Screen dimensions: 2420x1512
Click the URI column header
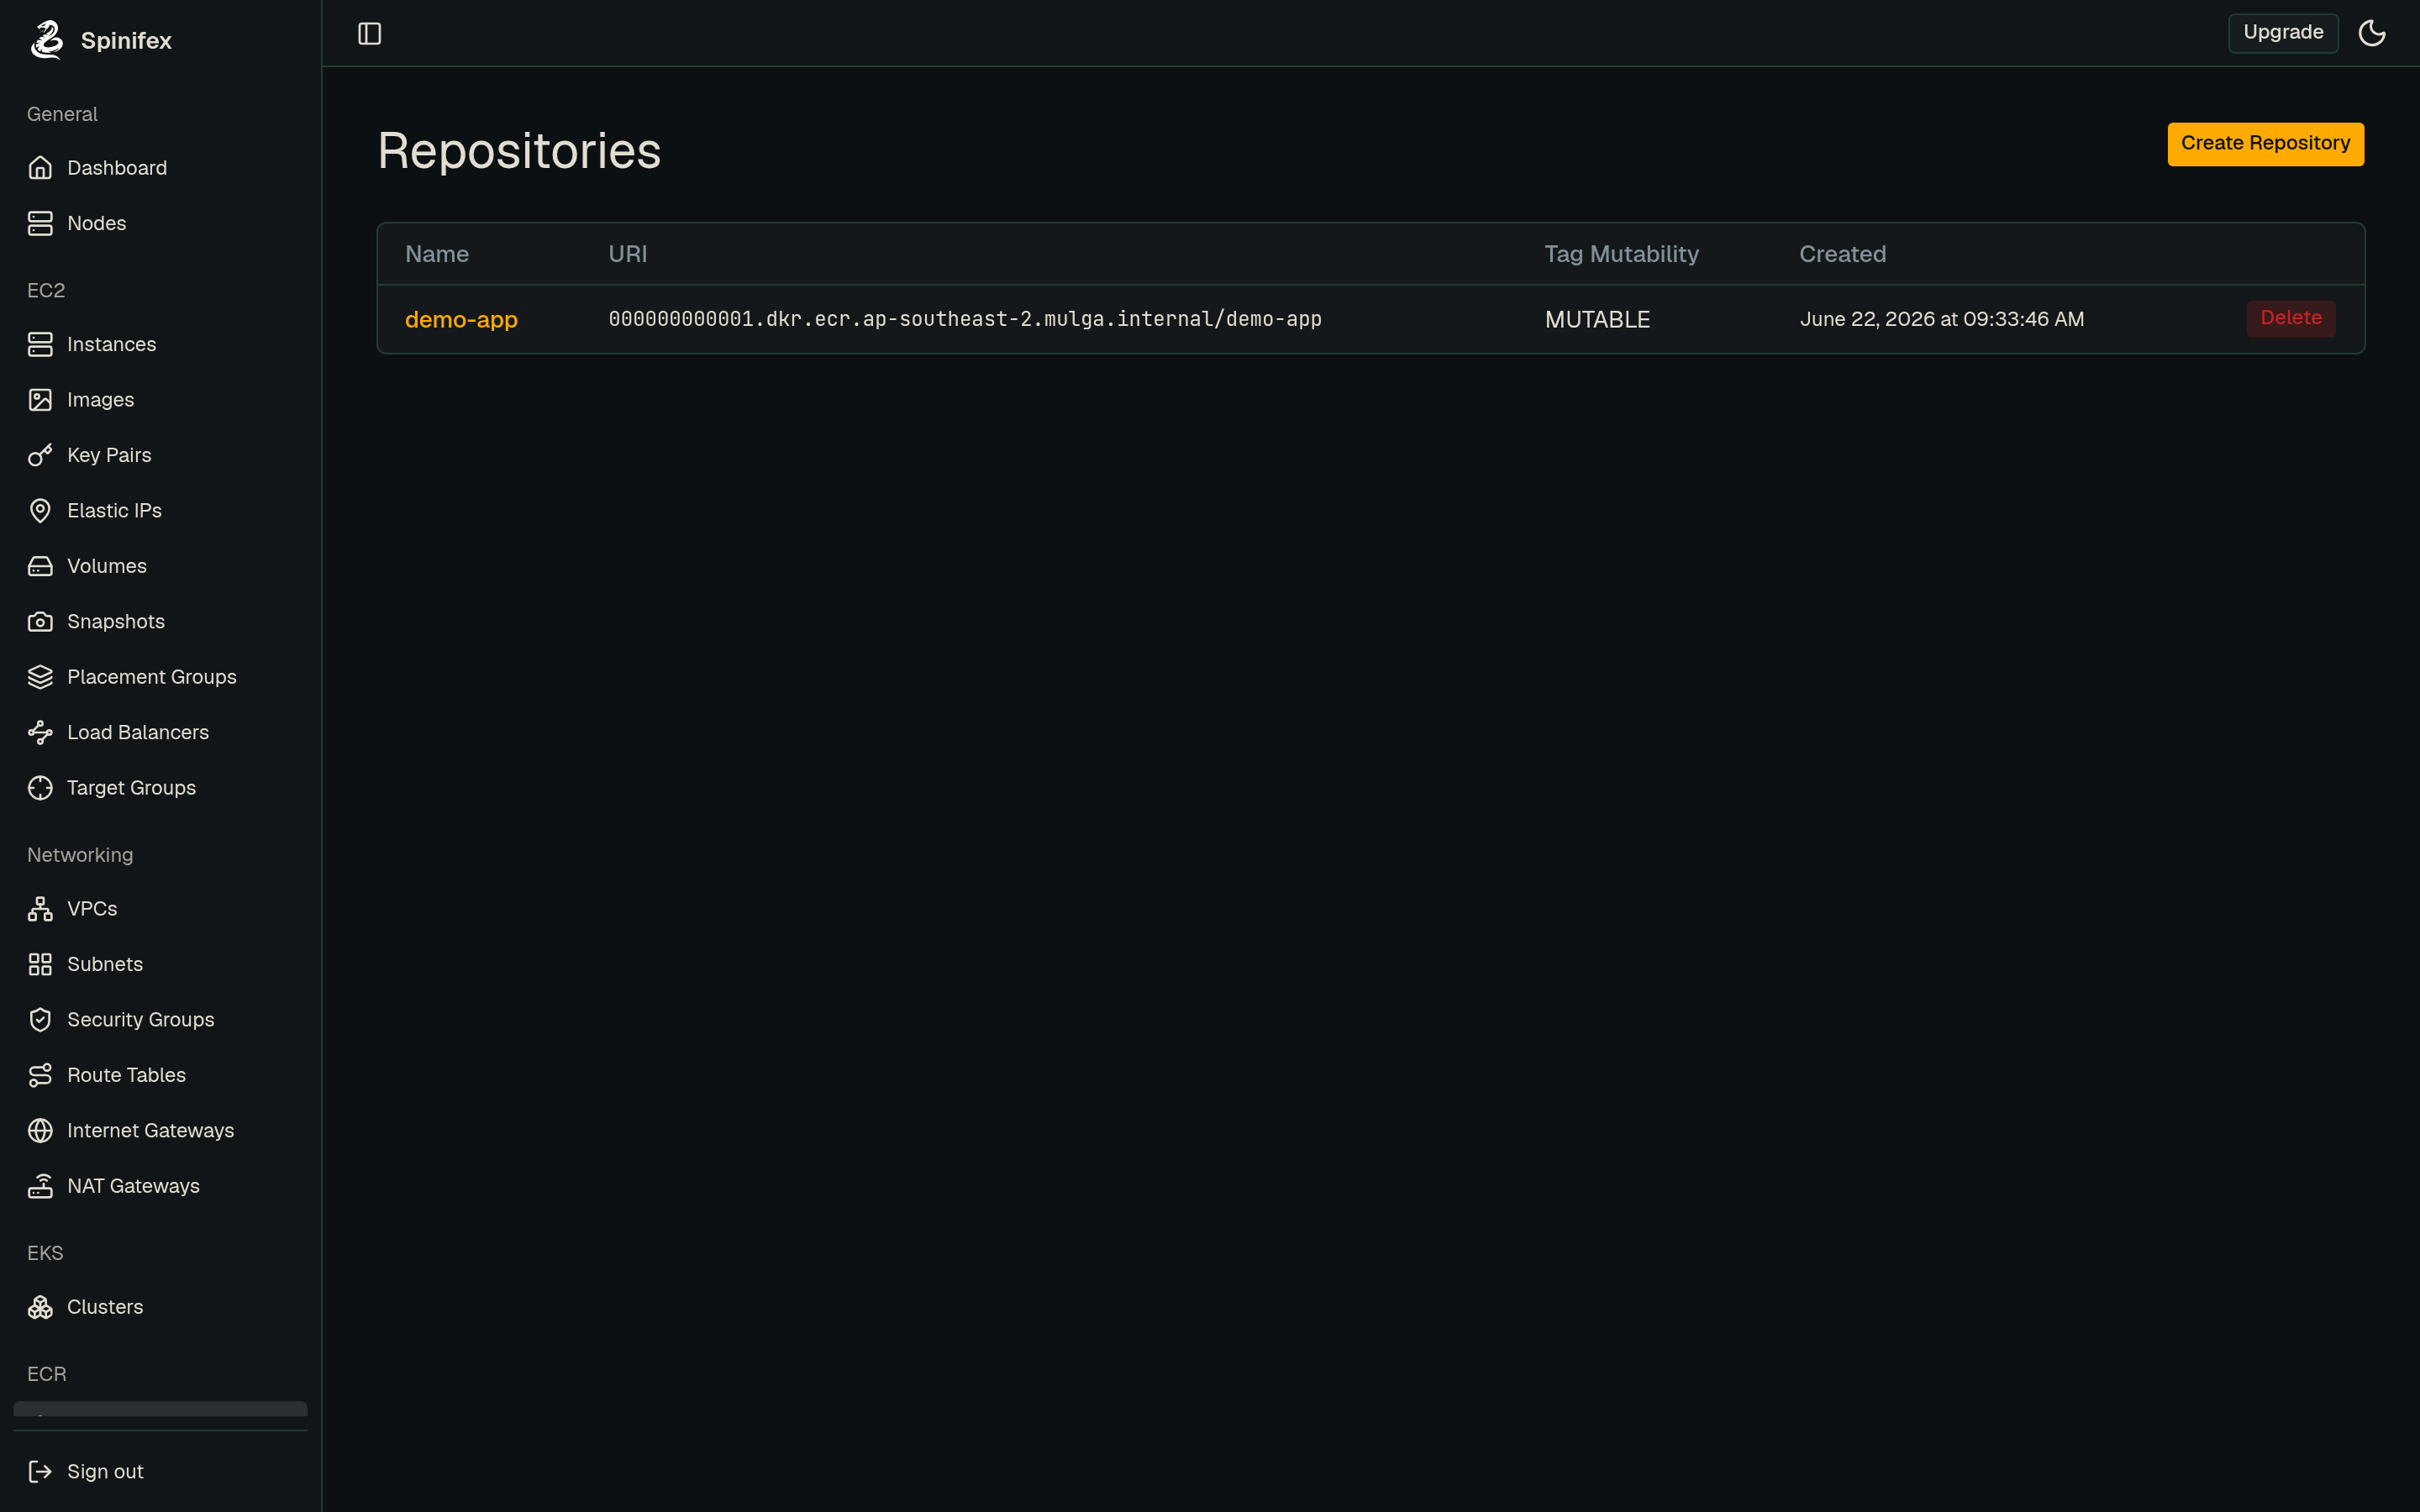coord(627,254)
